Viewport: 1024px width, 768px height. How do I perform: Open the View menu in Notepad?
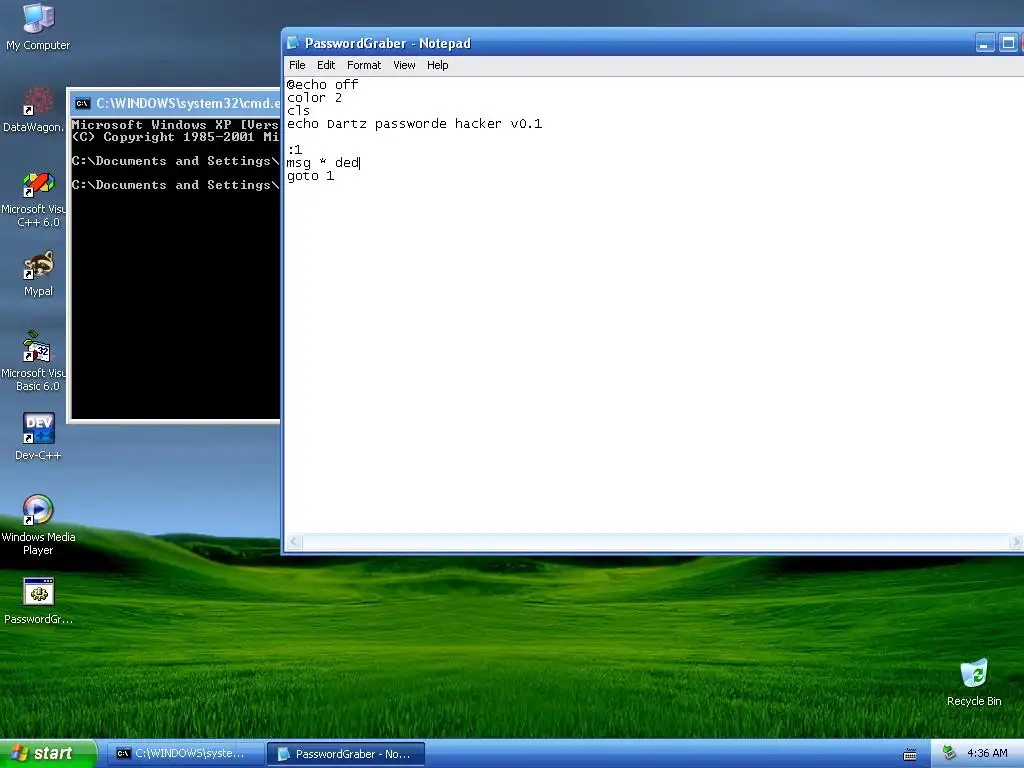pyautogui.click(x=404, y=65)
